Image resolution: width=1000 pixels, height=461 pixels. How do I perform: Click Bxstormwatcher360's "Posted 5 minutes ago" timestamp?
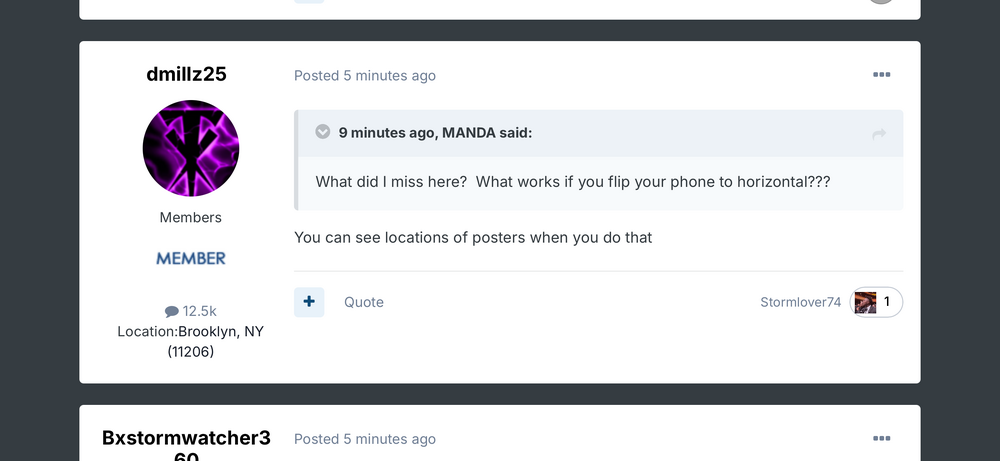click(365, 439)
